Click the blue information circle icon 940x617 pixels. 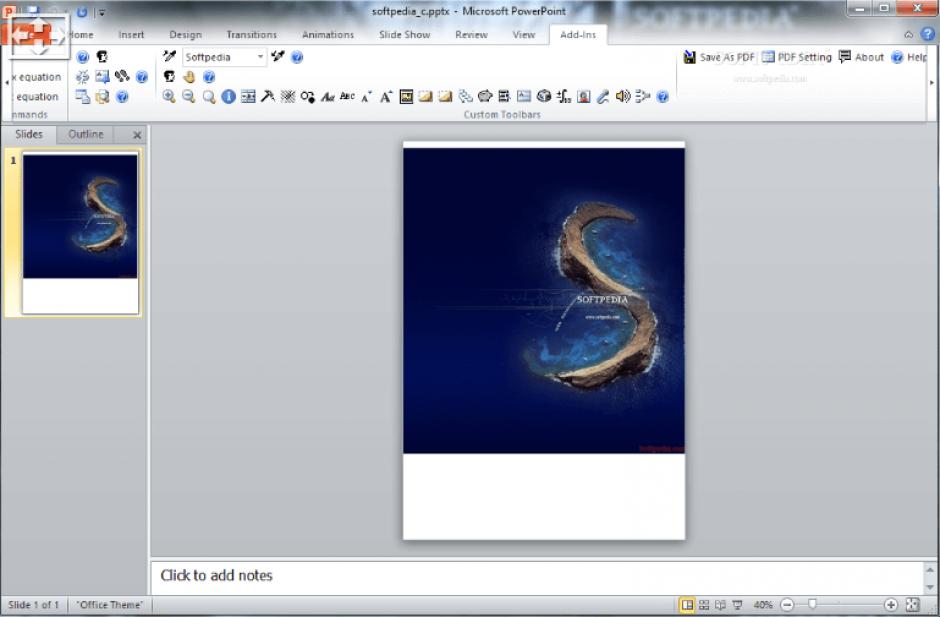pyautogui.click(x=228, y=97)
